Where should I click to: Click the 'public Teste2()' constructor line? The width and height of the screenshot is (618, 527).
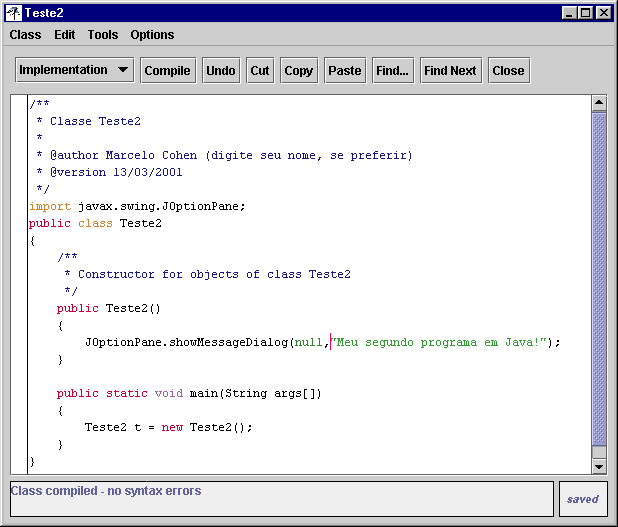(108, 308)
